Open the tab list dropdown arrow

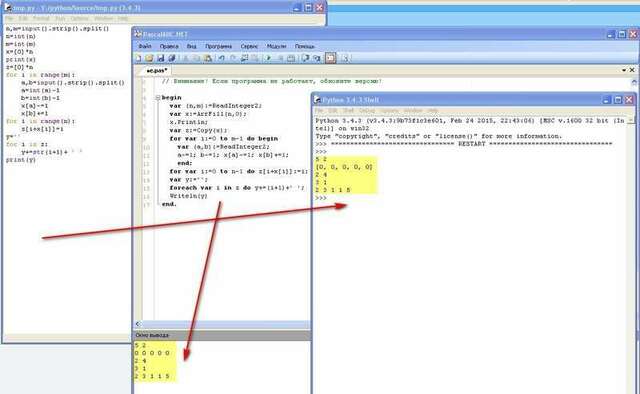(x=624, y=70)
